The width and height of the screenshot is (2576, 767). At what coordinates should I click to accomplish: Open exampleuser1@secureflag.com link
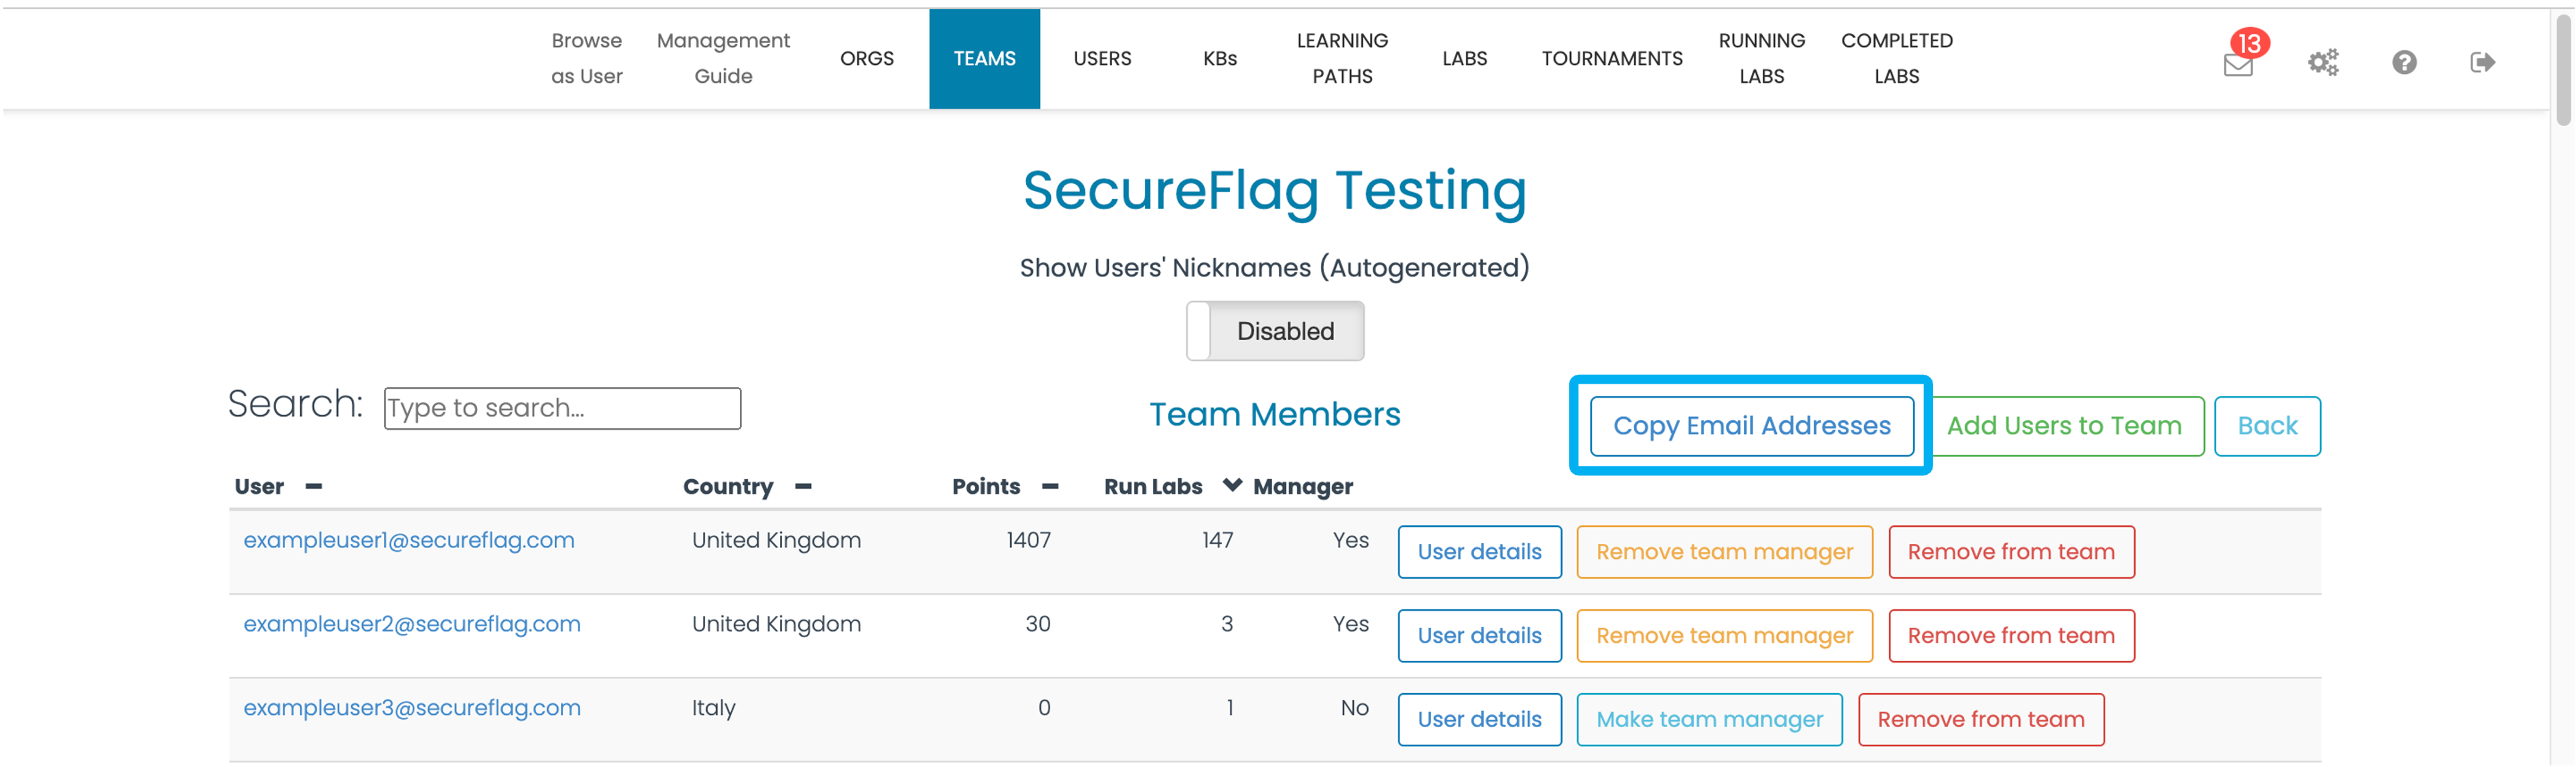click(409, 540)
